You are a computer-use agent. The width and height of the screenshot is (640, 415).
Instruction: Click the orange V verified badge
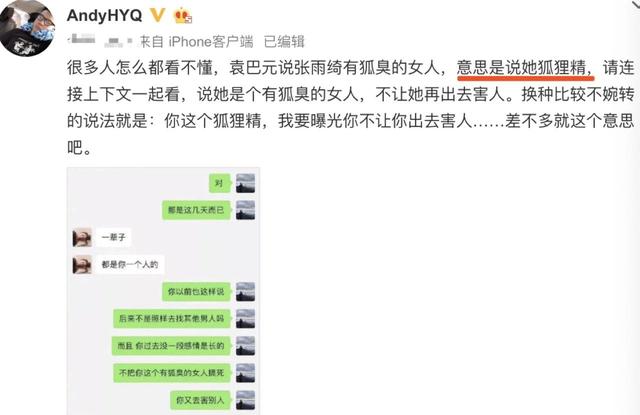coord(157,15)
